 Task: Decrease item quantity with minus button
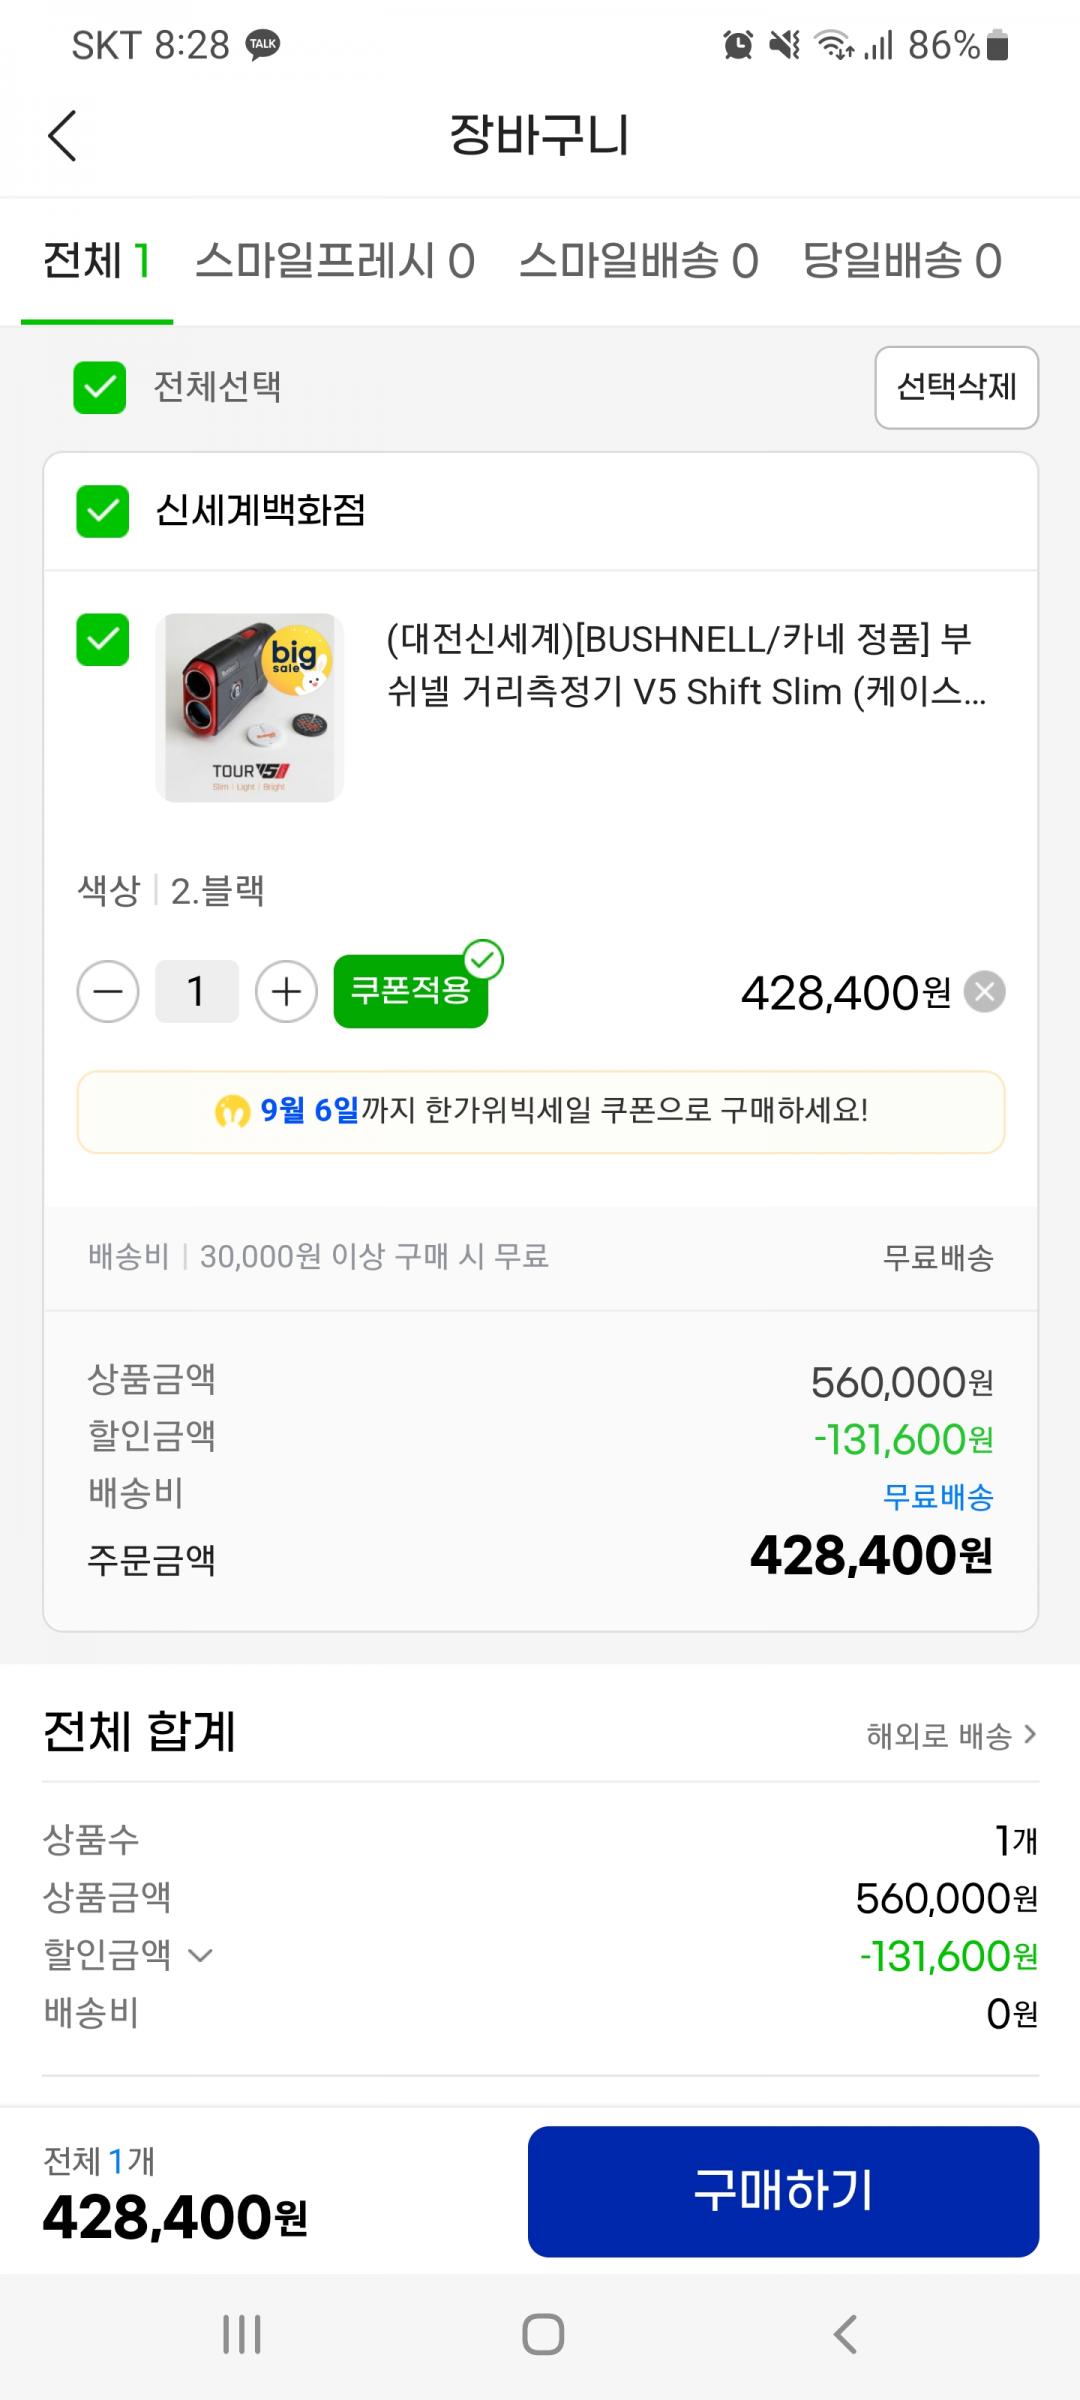click(x=108, y=992)
